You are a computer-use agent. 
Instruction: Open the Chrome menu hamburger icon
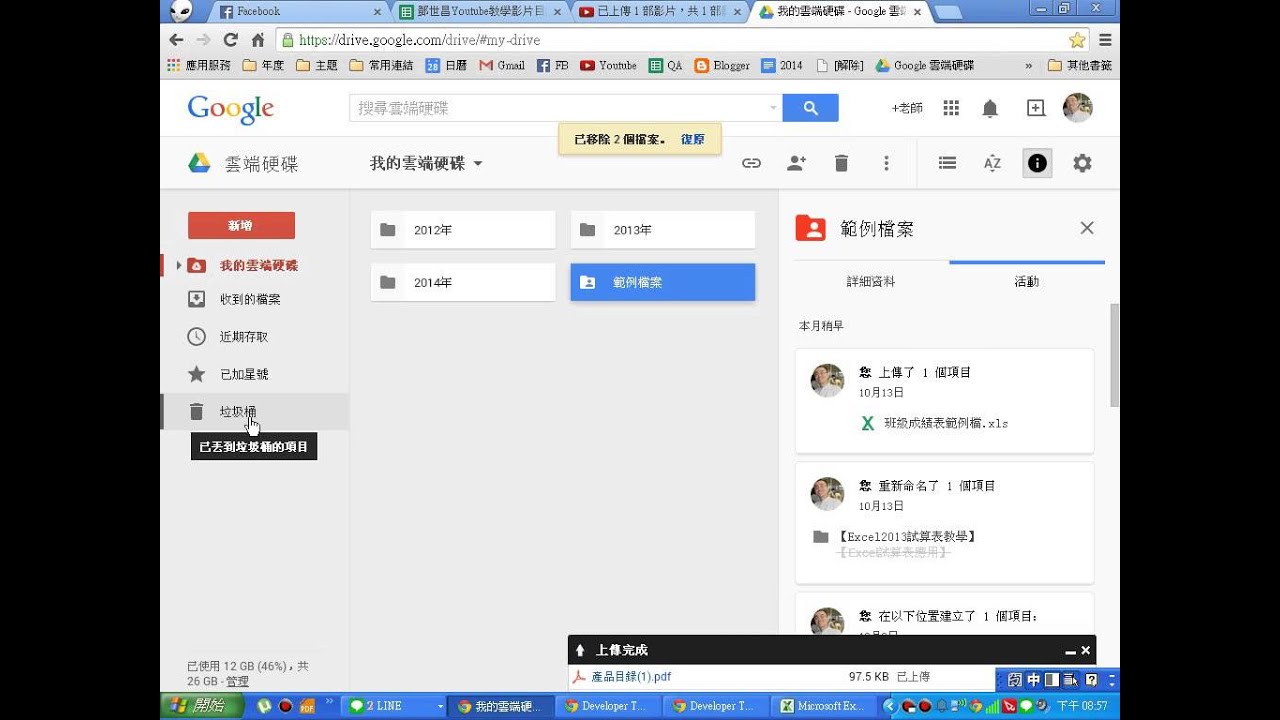tap(1105, 40)
